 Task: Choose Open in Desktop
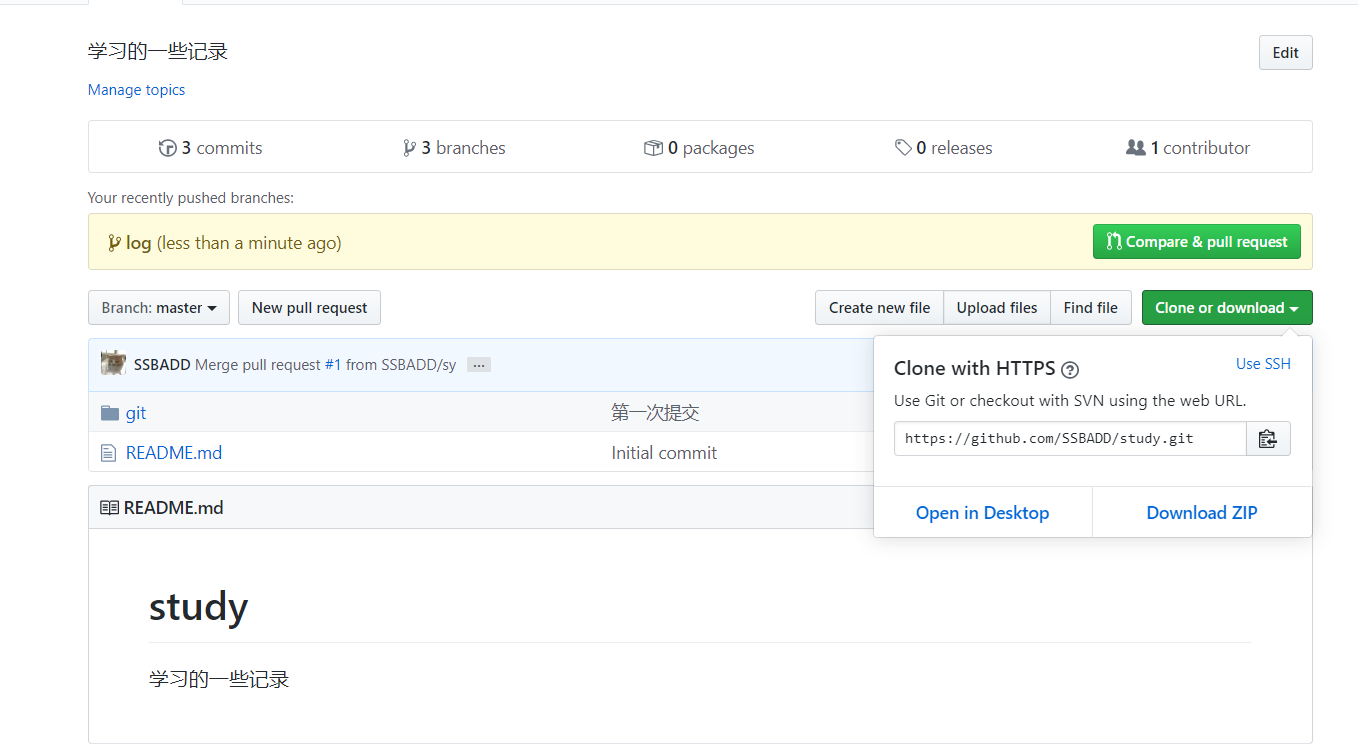[982, 513]
